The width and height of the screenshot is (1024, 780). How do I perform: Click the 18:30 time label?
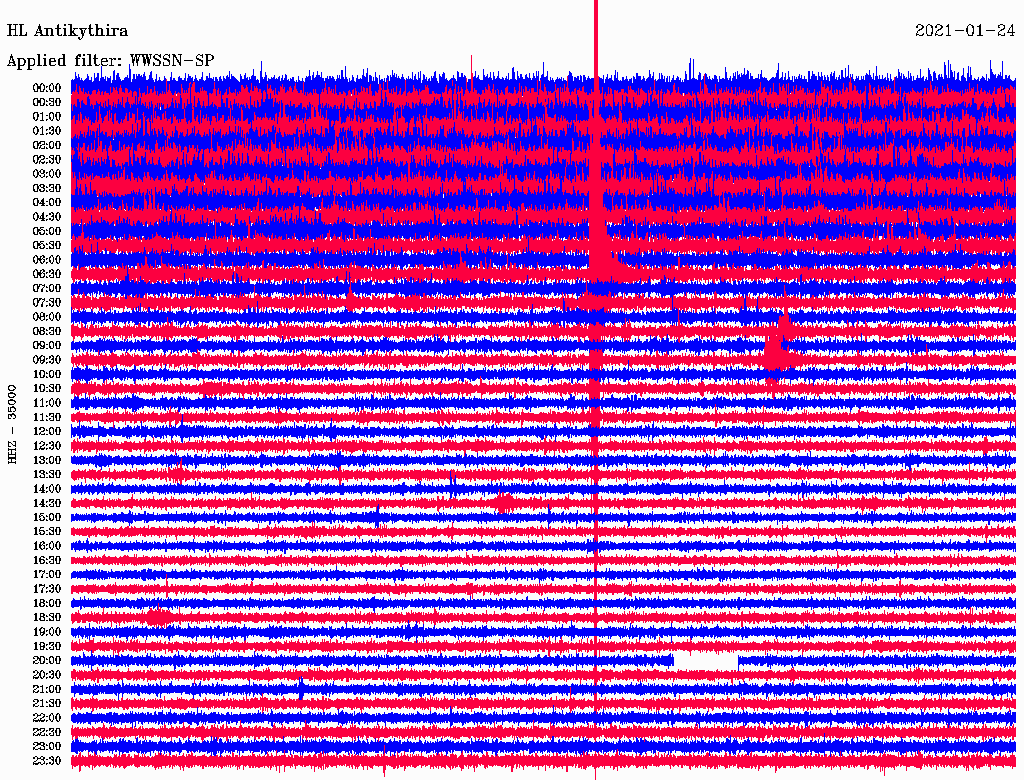47,618
